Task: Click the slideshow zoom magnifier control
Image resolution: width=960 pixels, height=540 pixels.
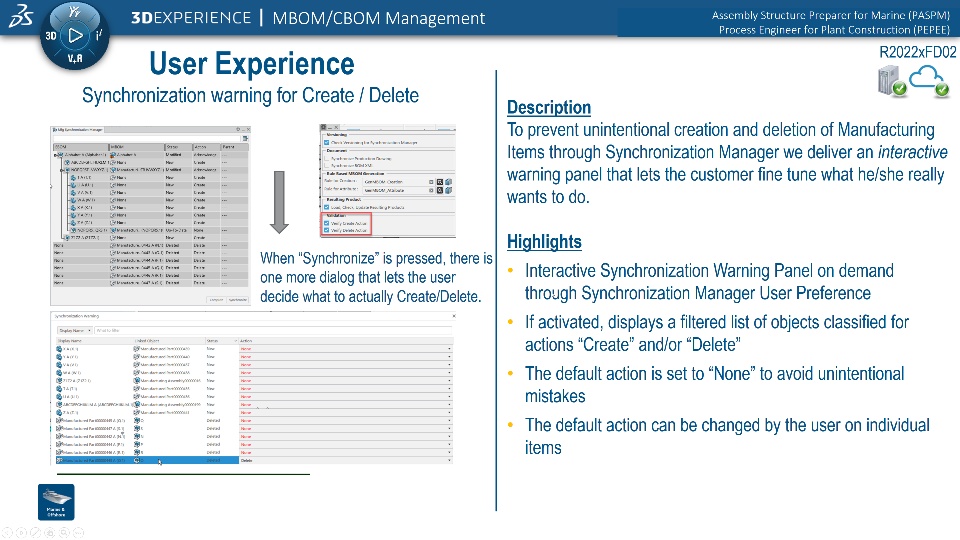Action: tap(64, 533)
